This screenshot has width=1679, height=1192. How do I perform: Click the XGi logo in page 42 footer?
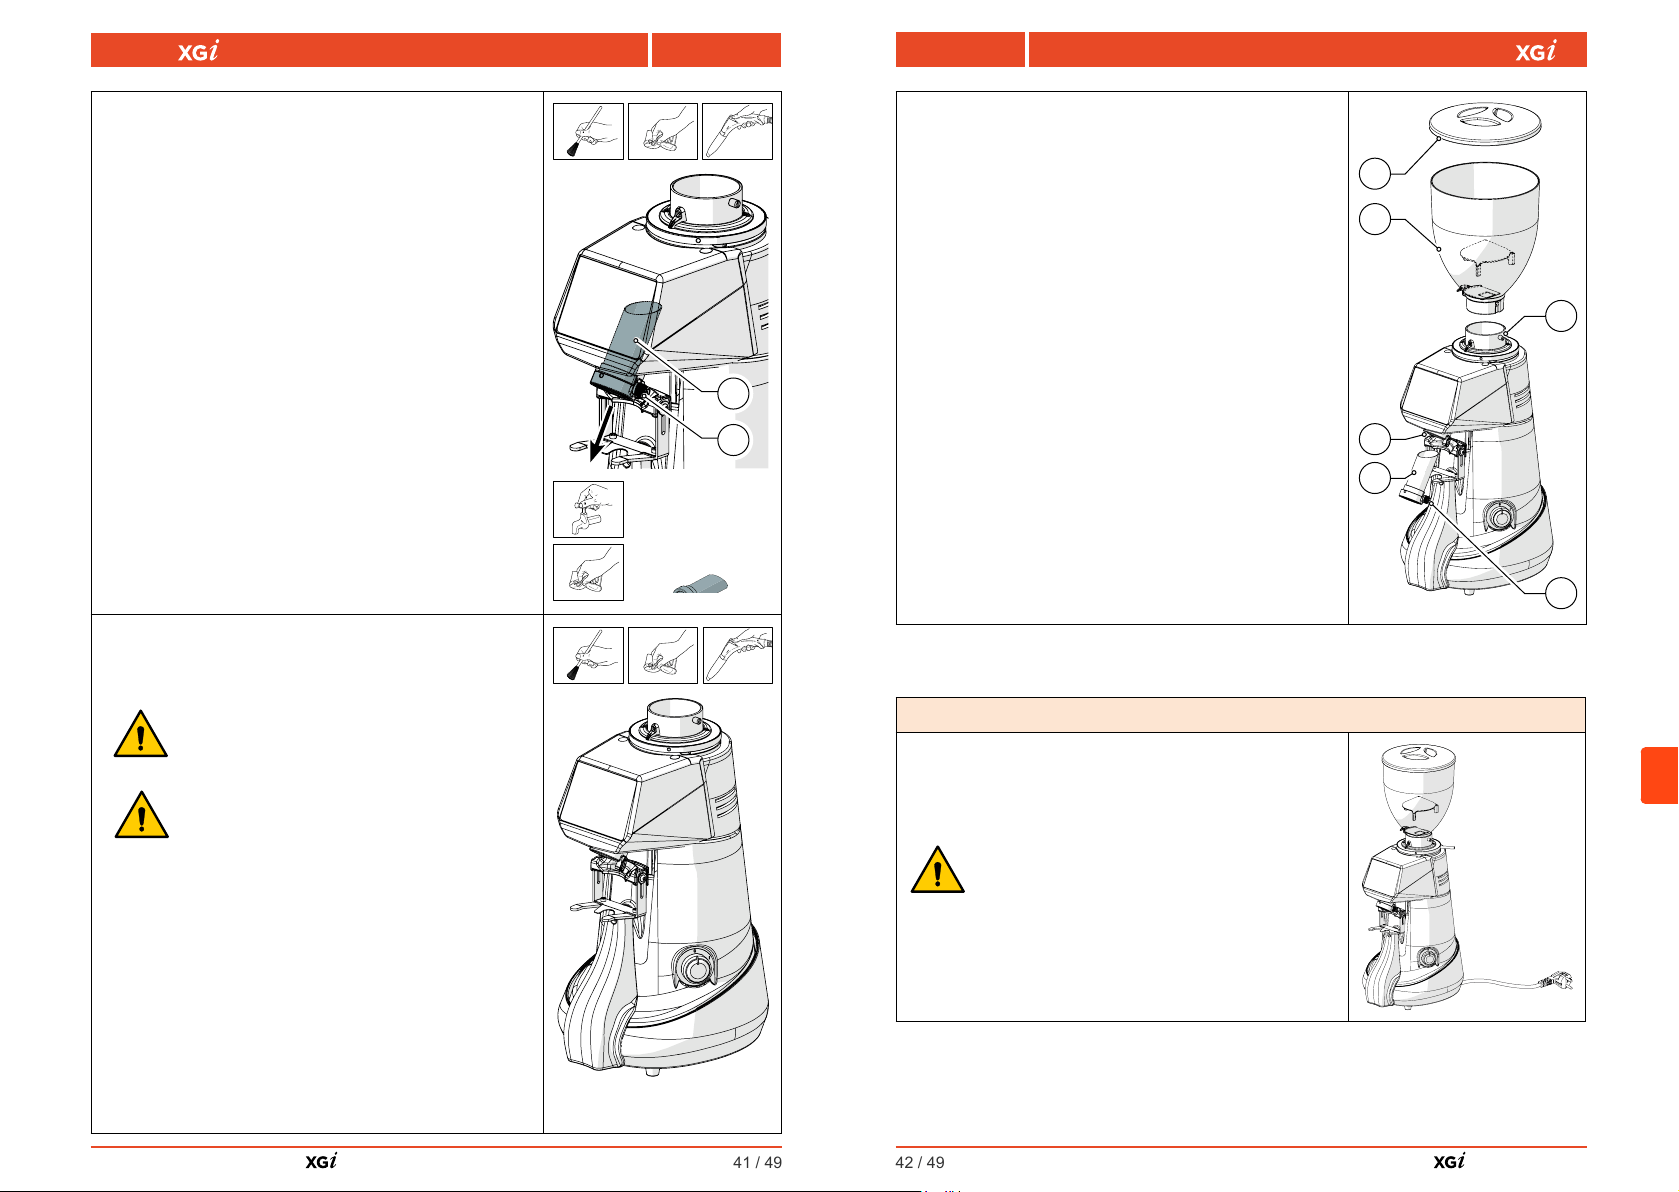point(1449,1161)
